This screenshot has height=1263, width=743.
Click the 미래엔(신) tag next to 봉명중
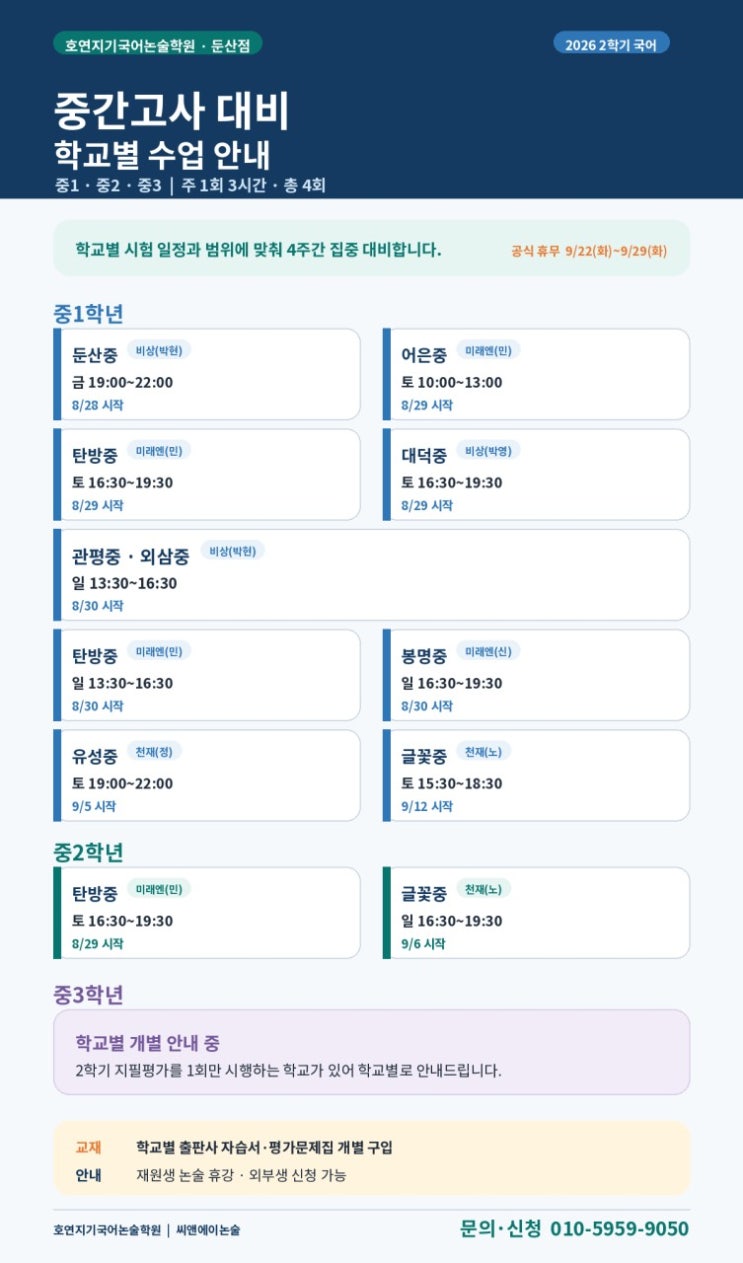tap(488, 651)
